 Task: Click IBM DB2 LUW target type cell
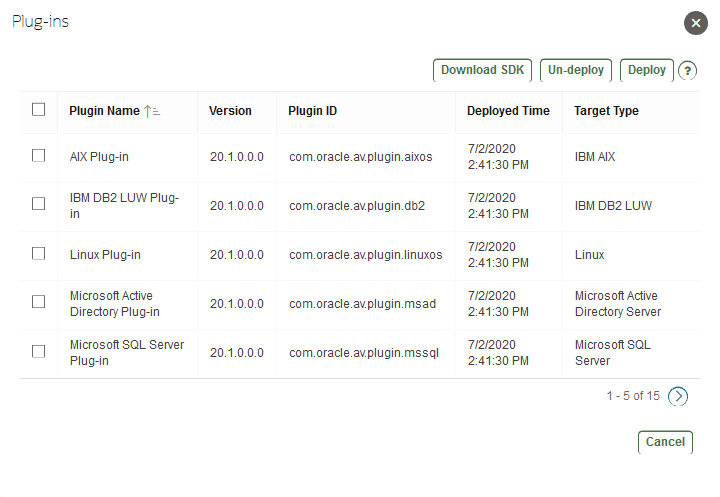pyautogui.click(x=613, y=206)
